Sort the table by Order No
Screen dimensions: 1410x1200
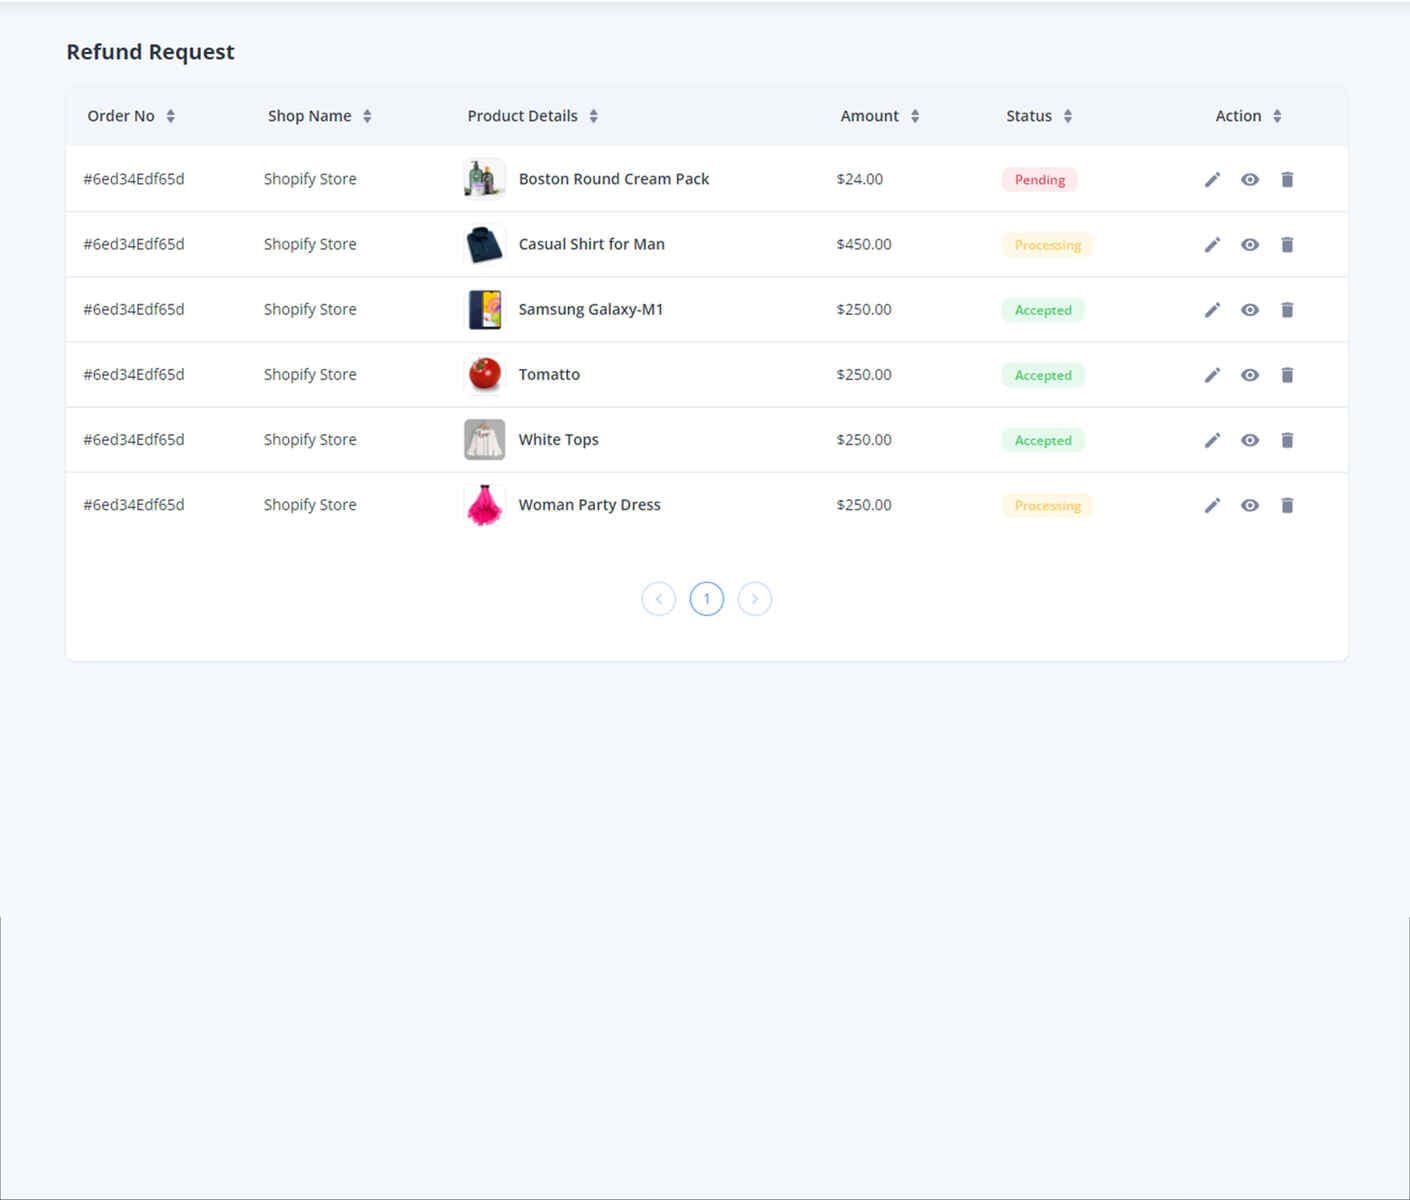pyautogui.click(x=170, y=116)
